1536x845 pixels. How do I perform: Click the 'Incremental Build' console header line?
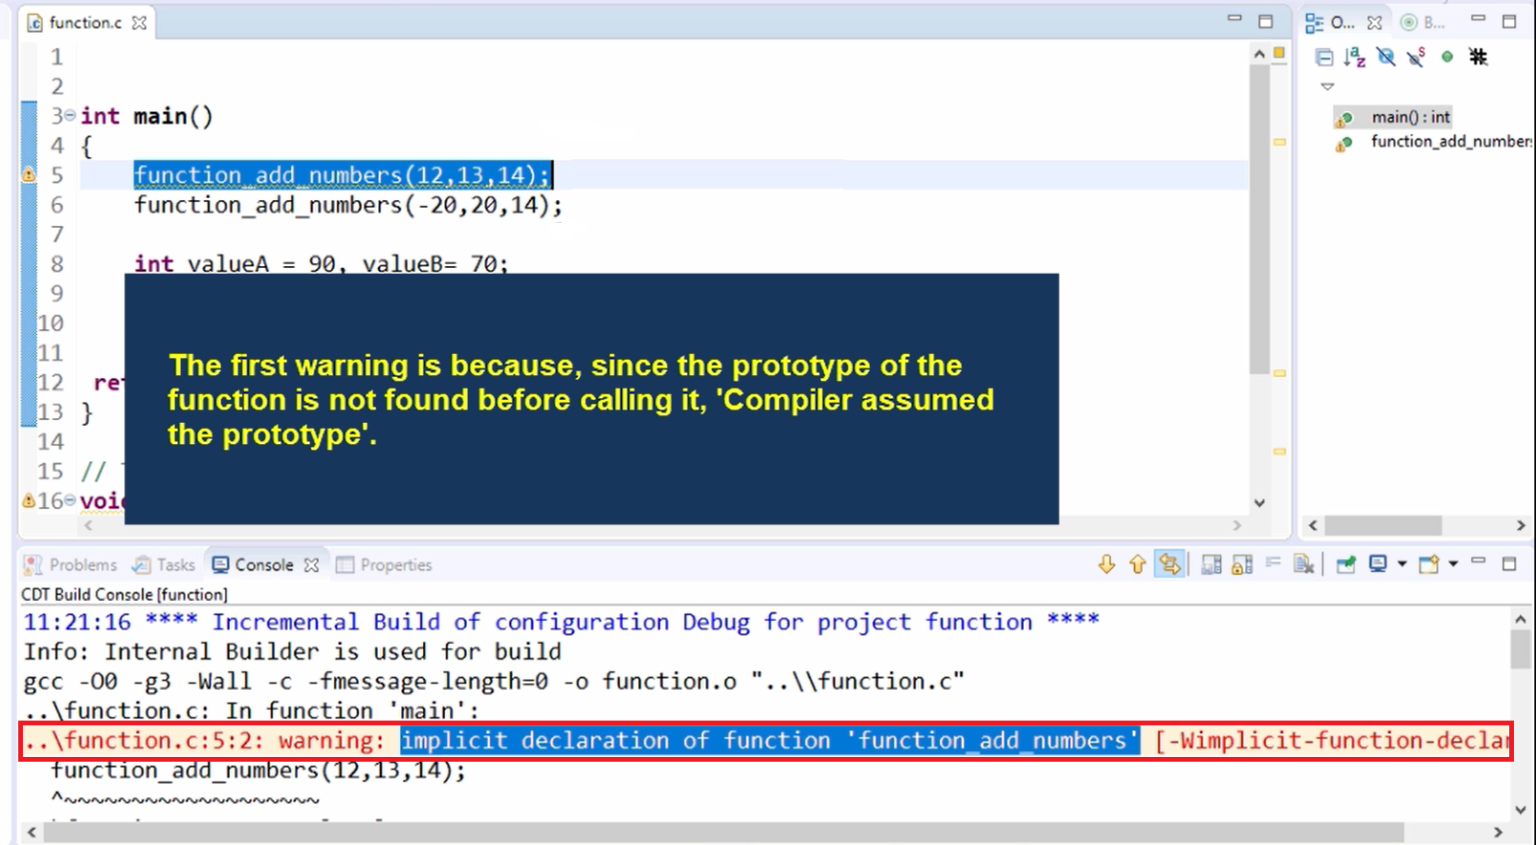(561, 622)
